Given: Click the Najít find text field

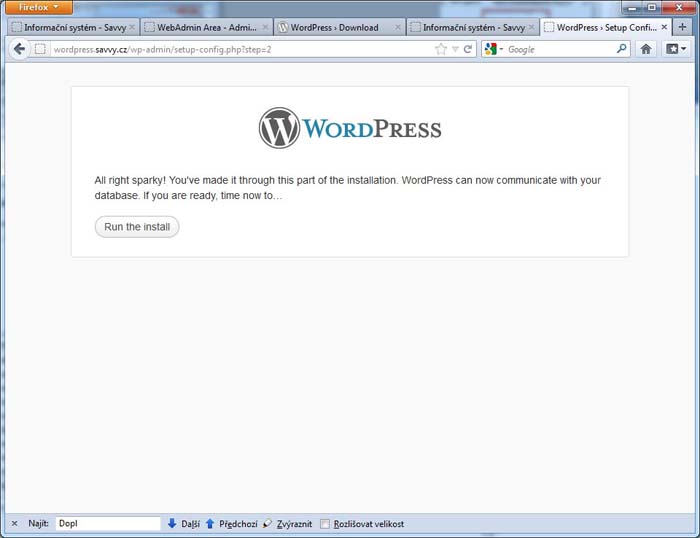Looking at the screenshot, I should click(108, 523).
